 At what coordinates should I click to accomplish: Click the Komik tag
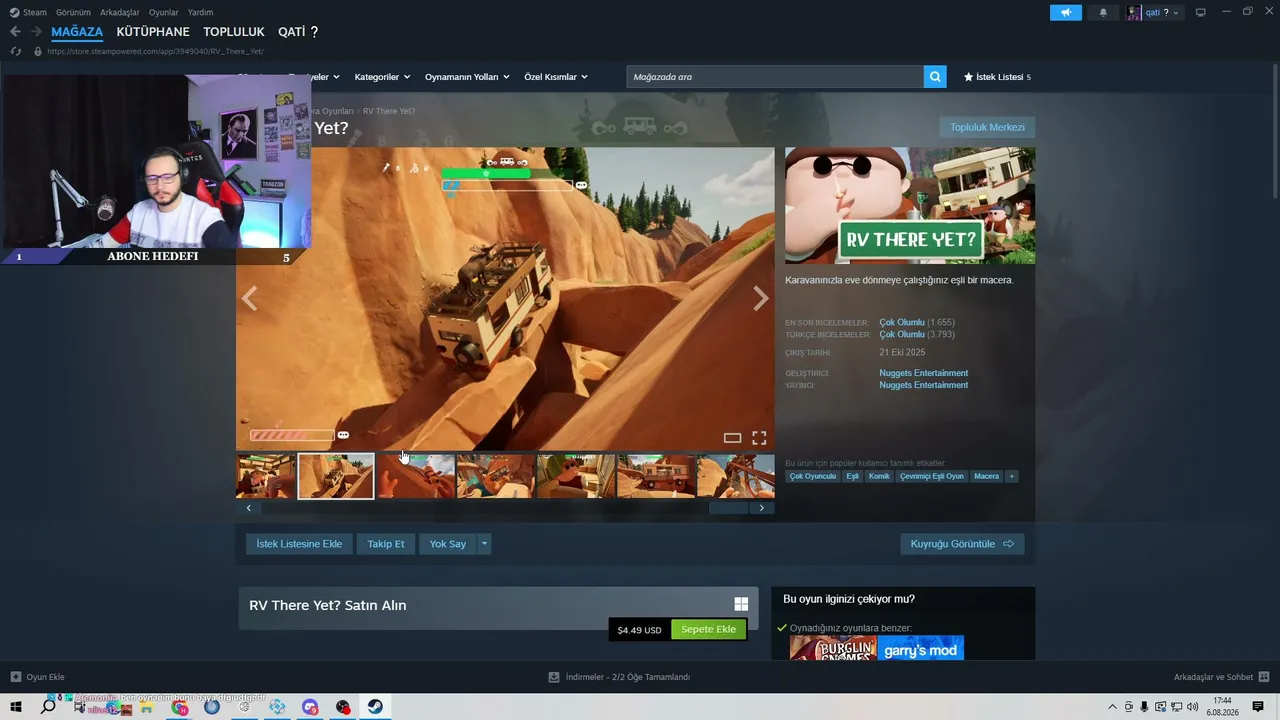pyautogui.click(x=879, y=476)
